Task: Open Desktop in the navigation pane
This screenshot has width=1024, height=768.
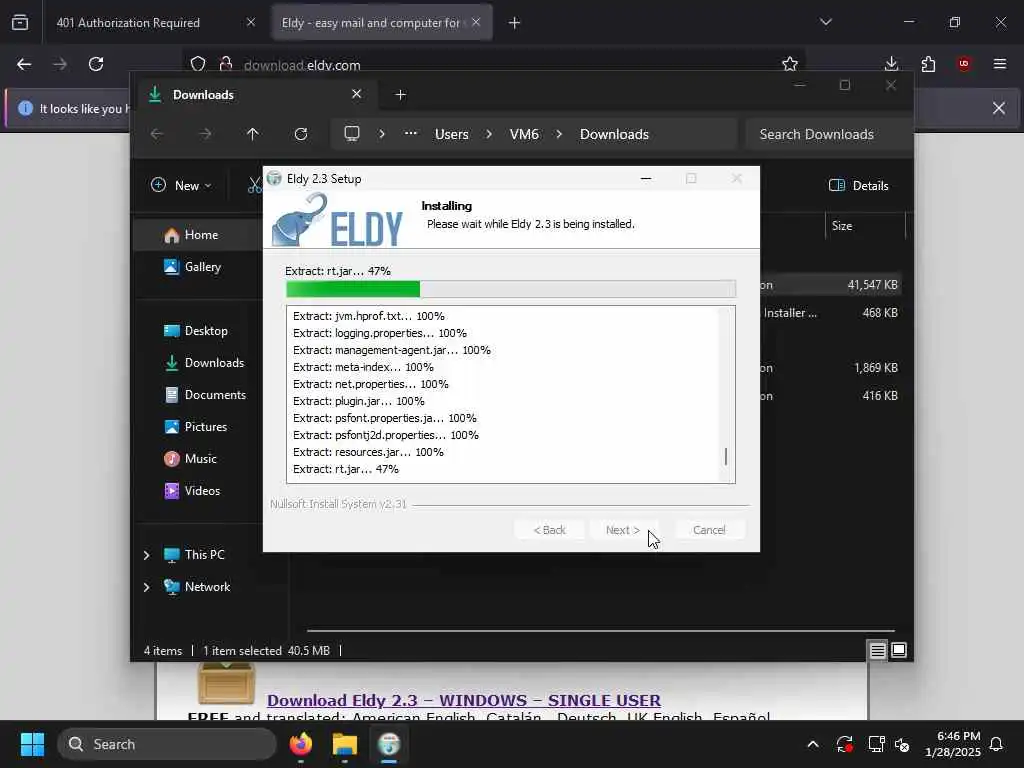Action: tap(205, 330)
